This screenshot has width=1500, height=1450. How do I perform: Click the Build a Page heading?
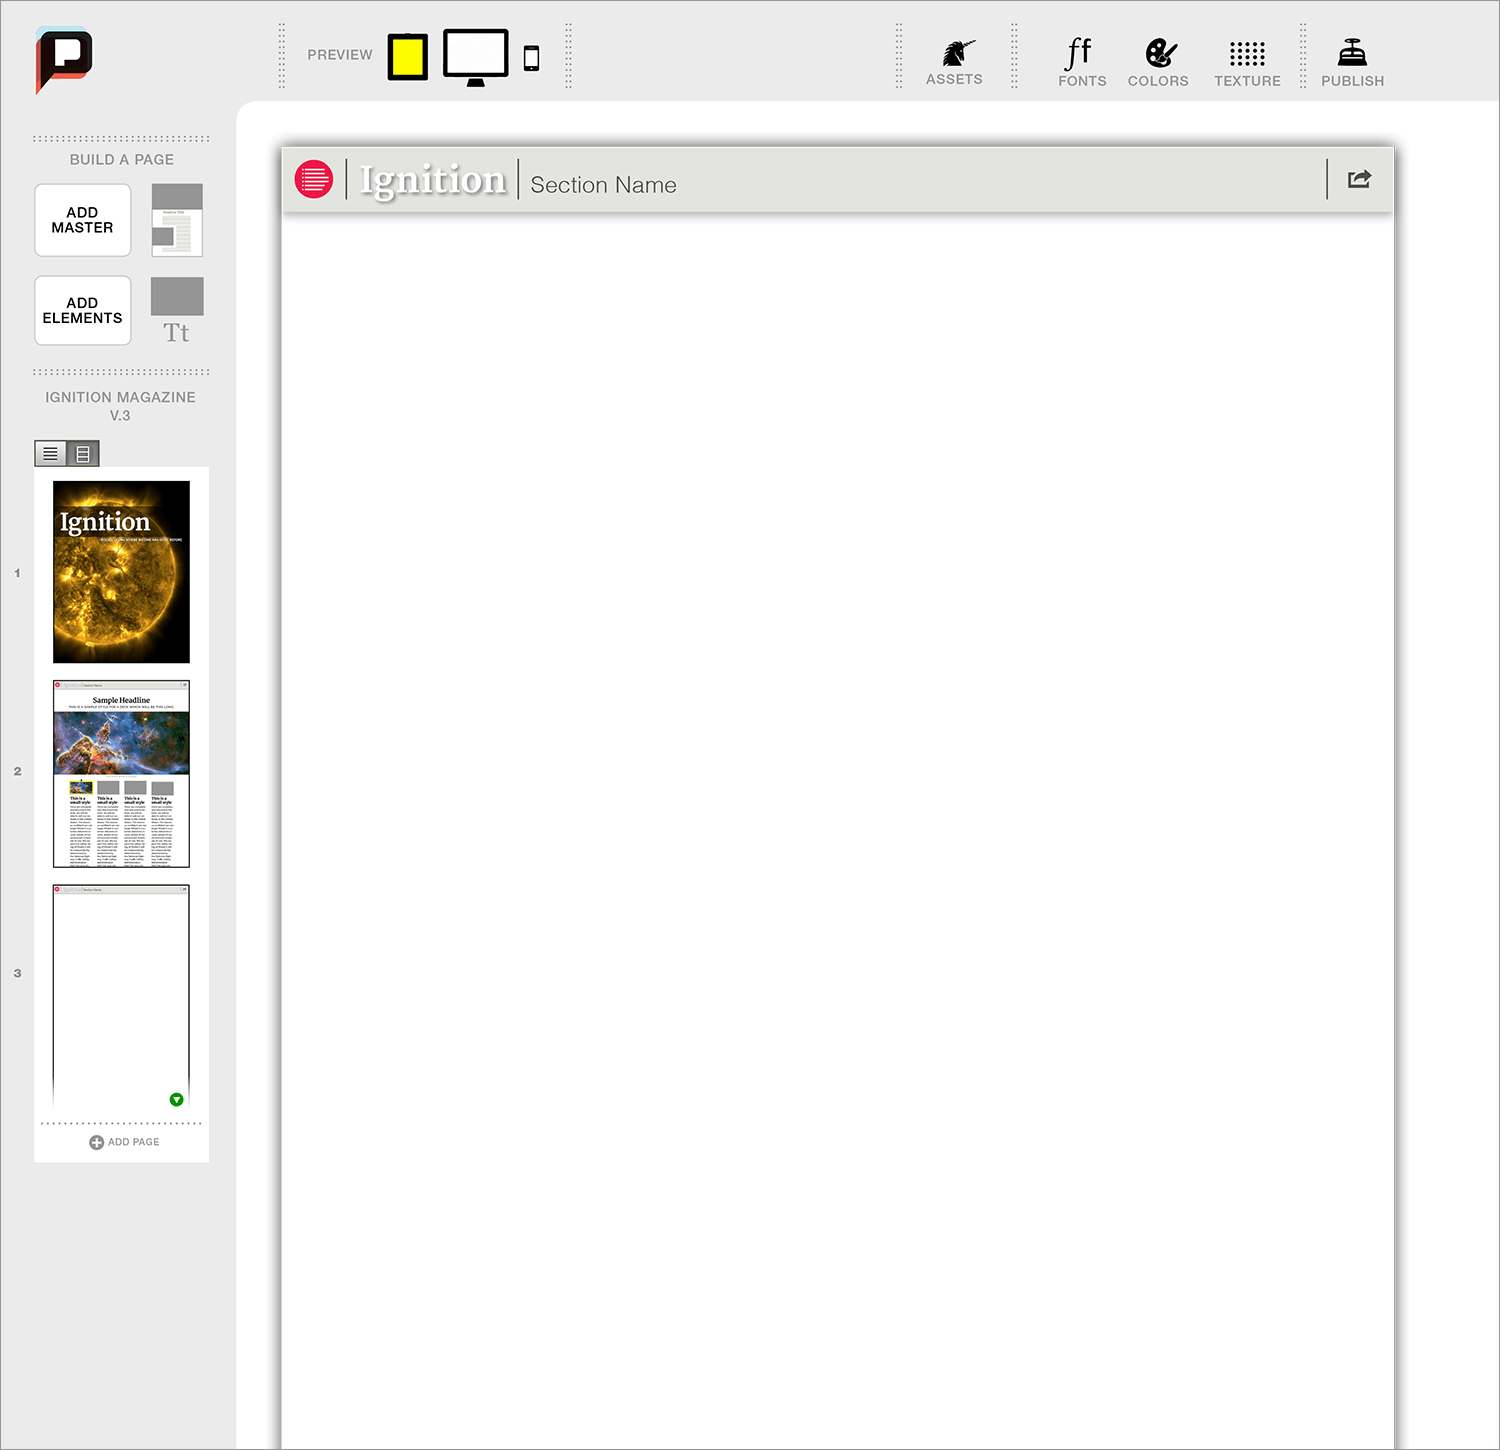(121, 160)
